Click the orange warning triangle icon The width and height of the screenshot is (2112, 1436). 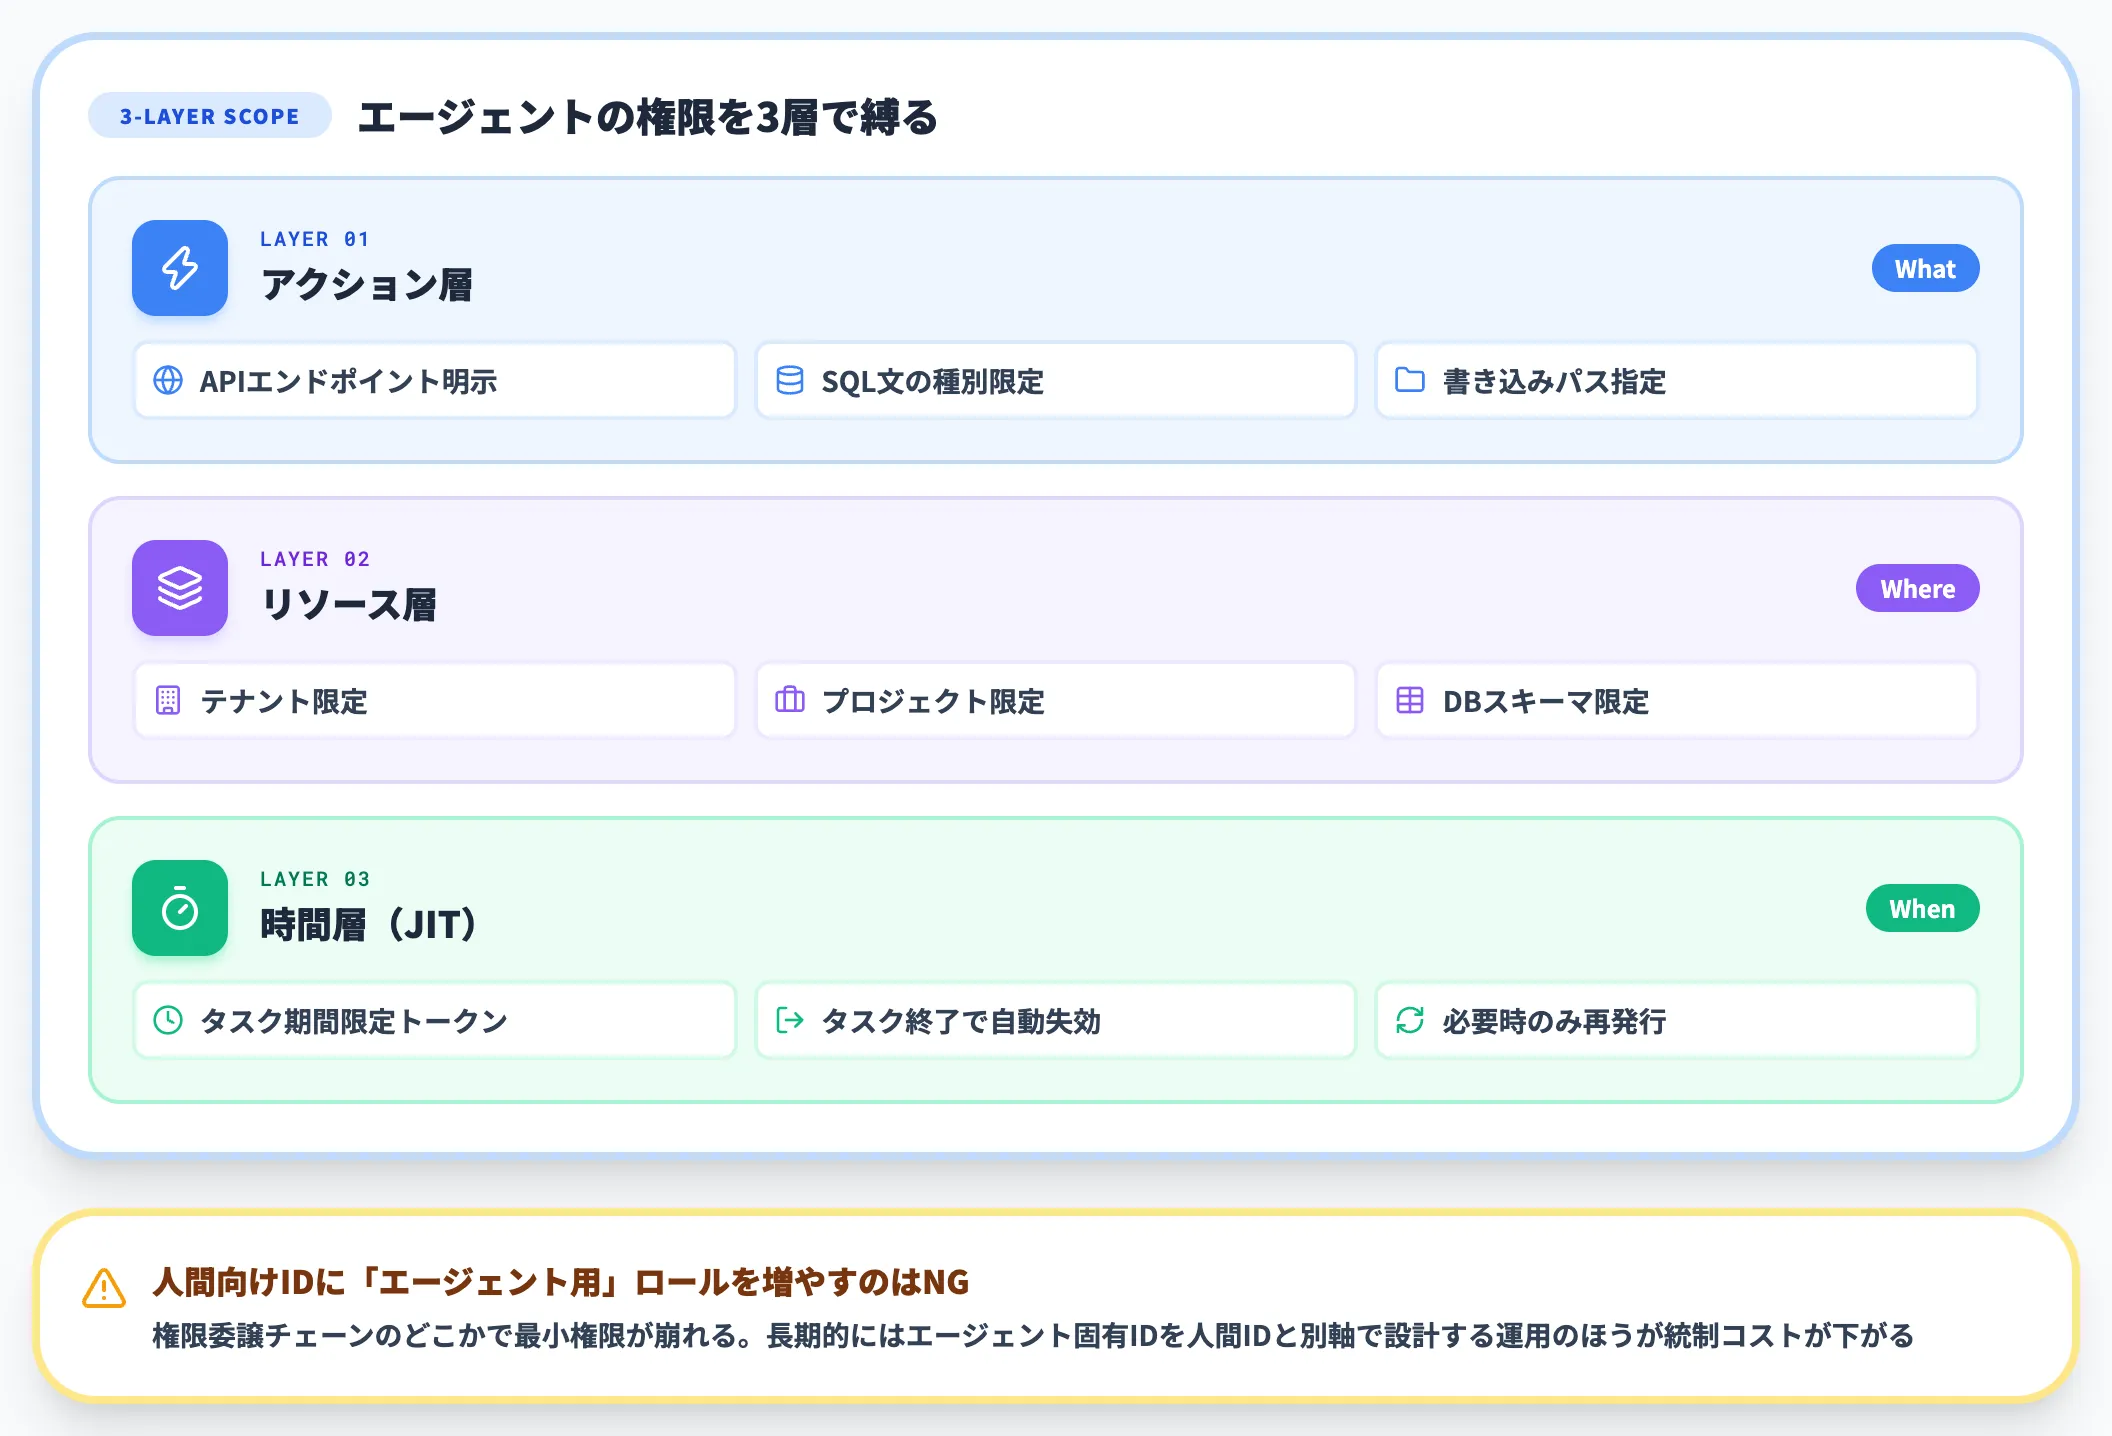click(x=104, y=1288)
